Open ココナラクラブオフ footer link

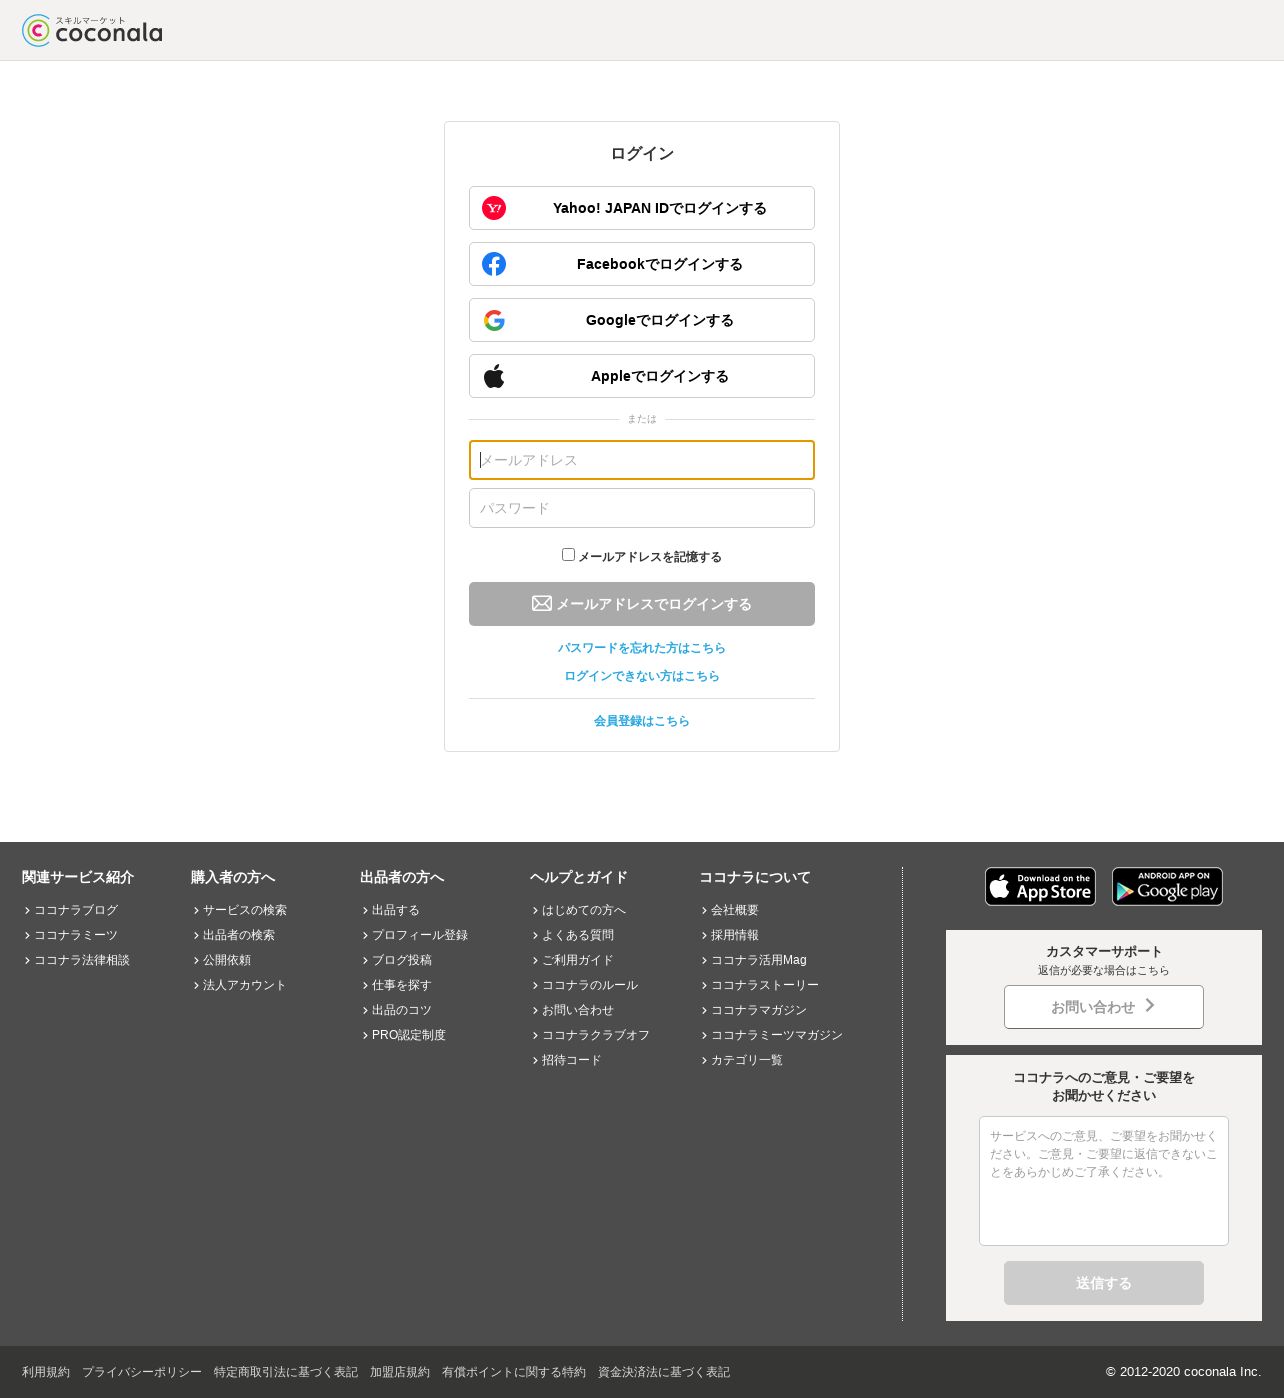point(596,1035)
